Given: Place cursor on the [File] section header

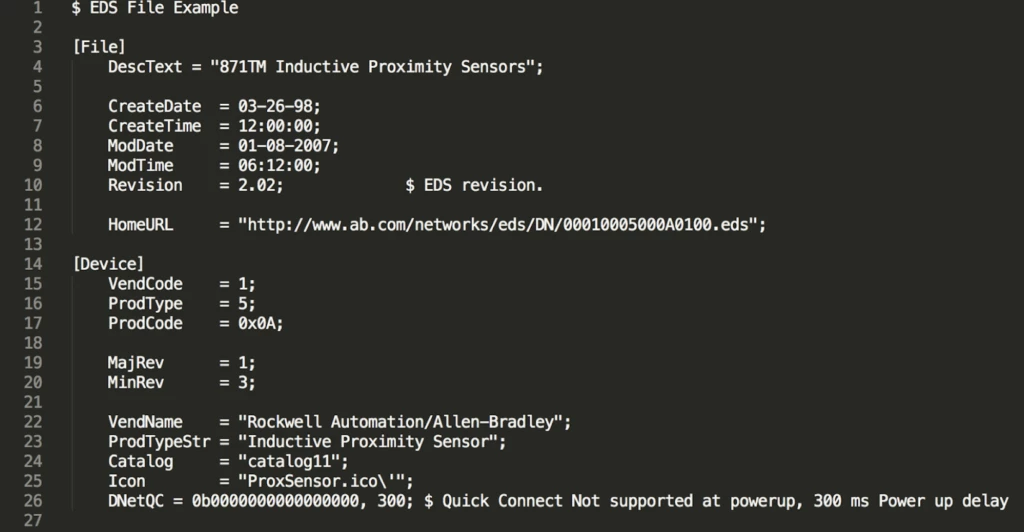Looking at the screenshot, I should click(99, 46).
